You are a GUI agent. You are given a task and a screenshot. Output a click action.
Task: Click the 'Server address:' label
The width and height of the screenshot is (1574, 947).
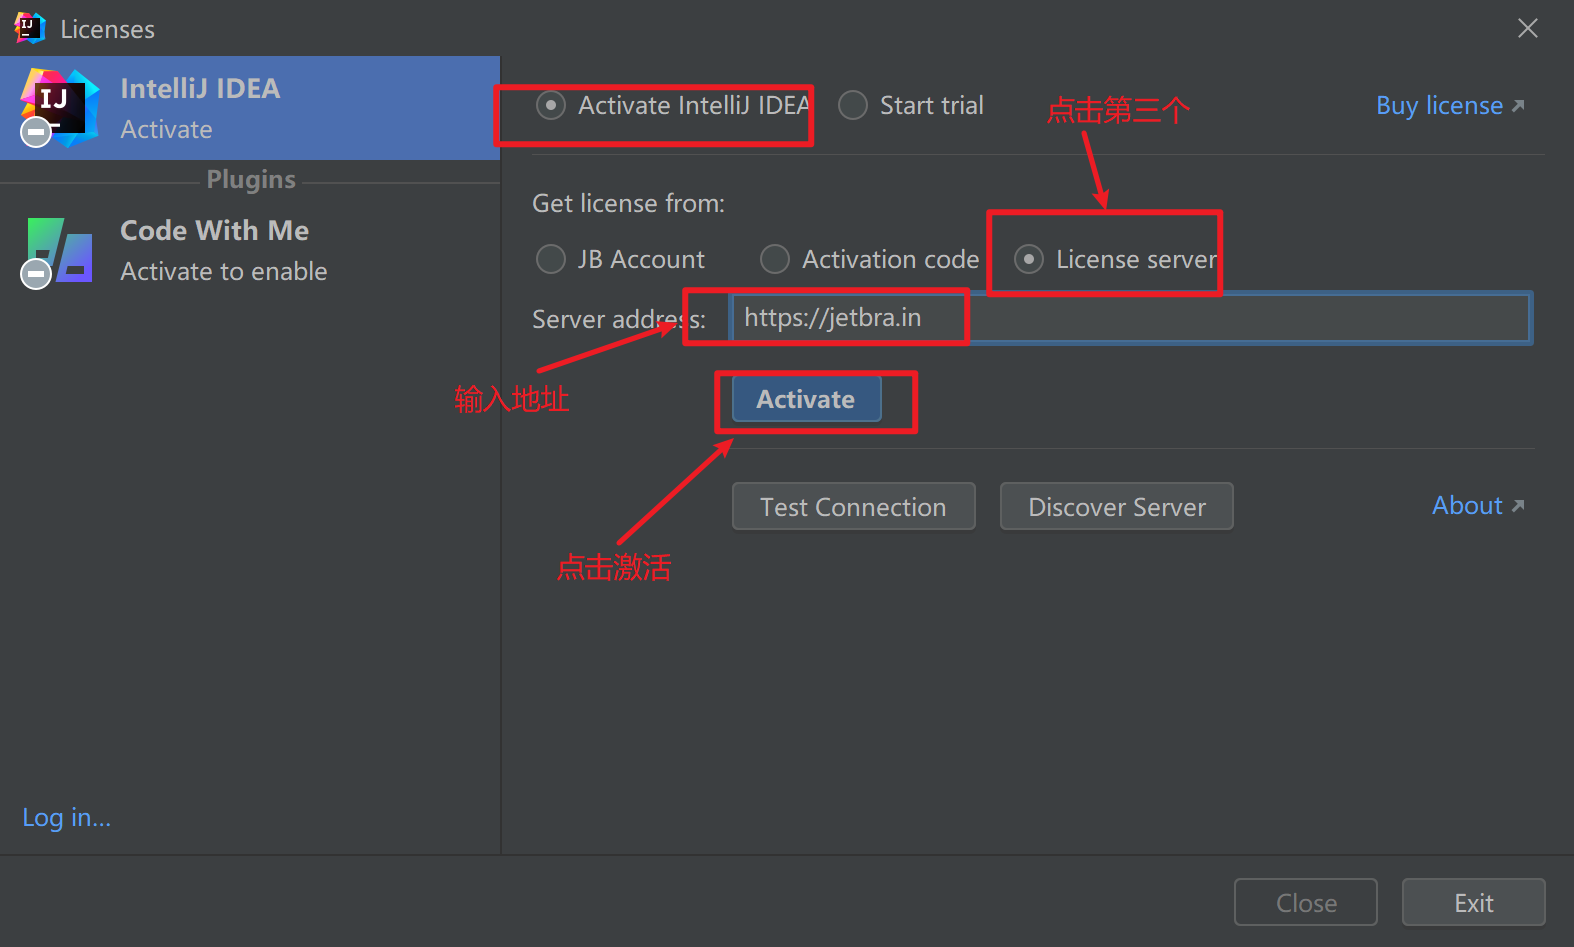click(619, 319)
